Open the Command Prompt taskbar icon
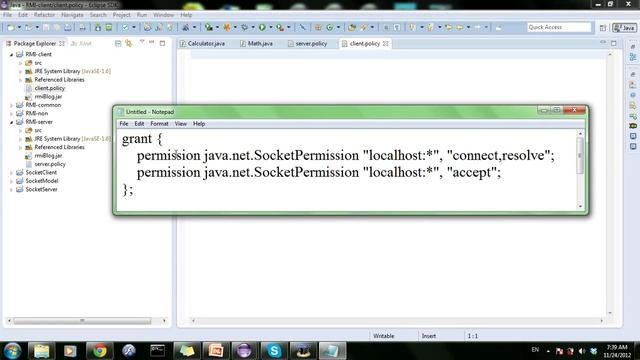Screen dimensions: 640x360 point(158,351)
